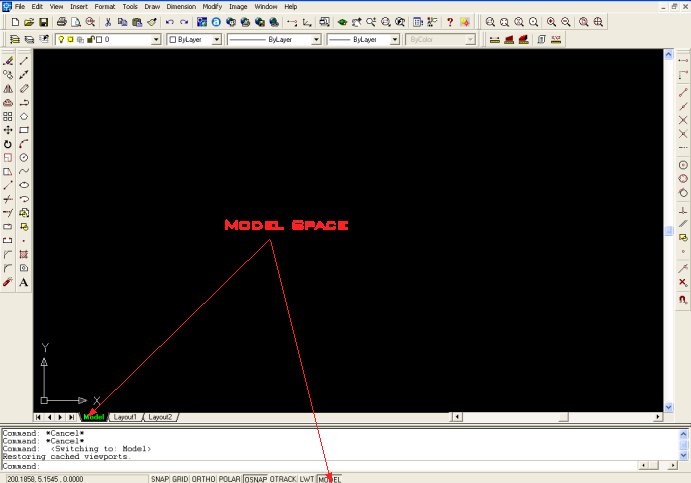The width and height of the screenshot is (691, 483).
Task: Select the Rectangle draw tool
Action: pyautogui.click(x=24, y=130)
